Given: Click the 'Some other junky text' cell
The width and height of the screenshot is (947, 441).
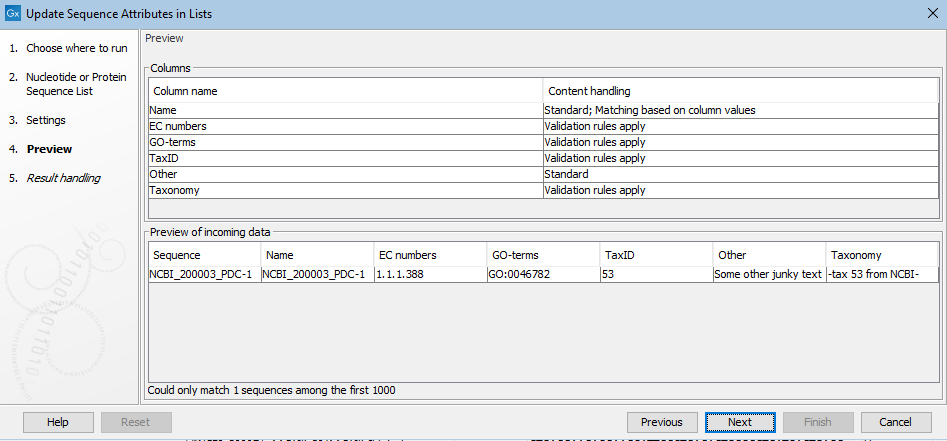Looking at the screenshot, I should tap(768, 274).
